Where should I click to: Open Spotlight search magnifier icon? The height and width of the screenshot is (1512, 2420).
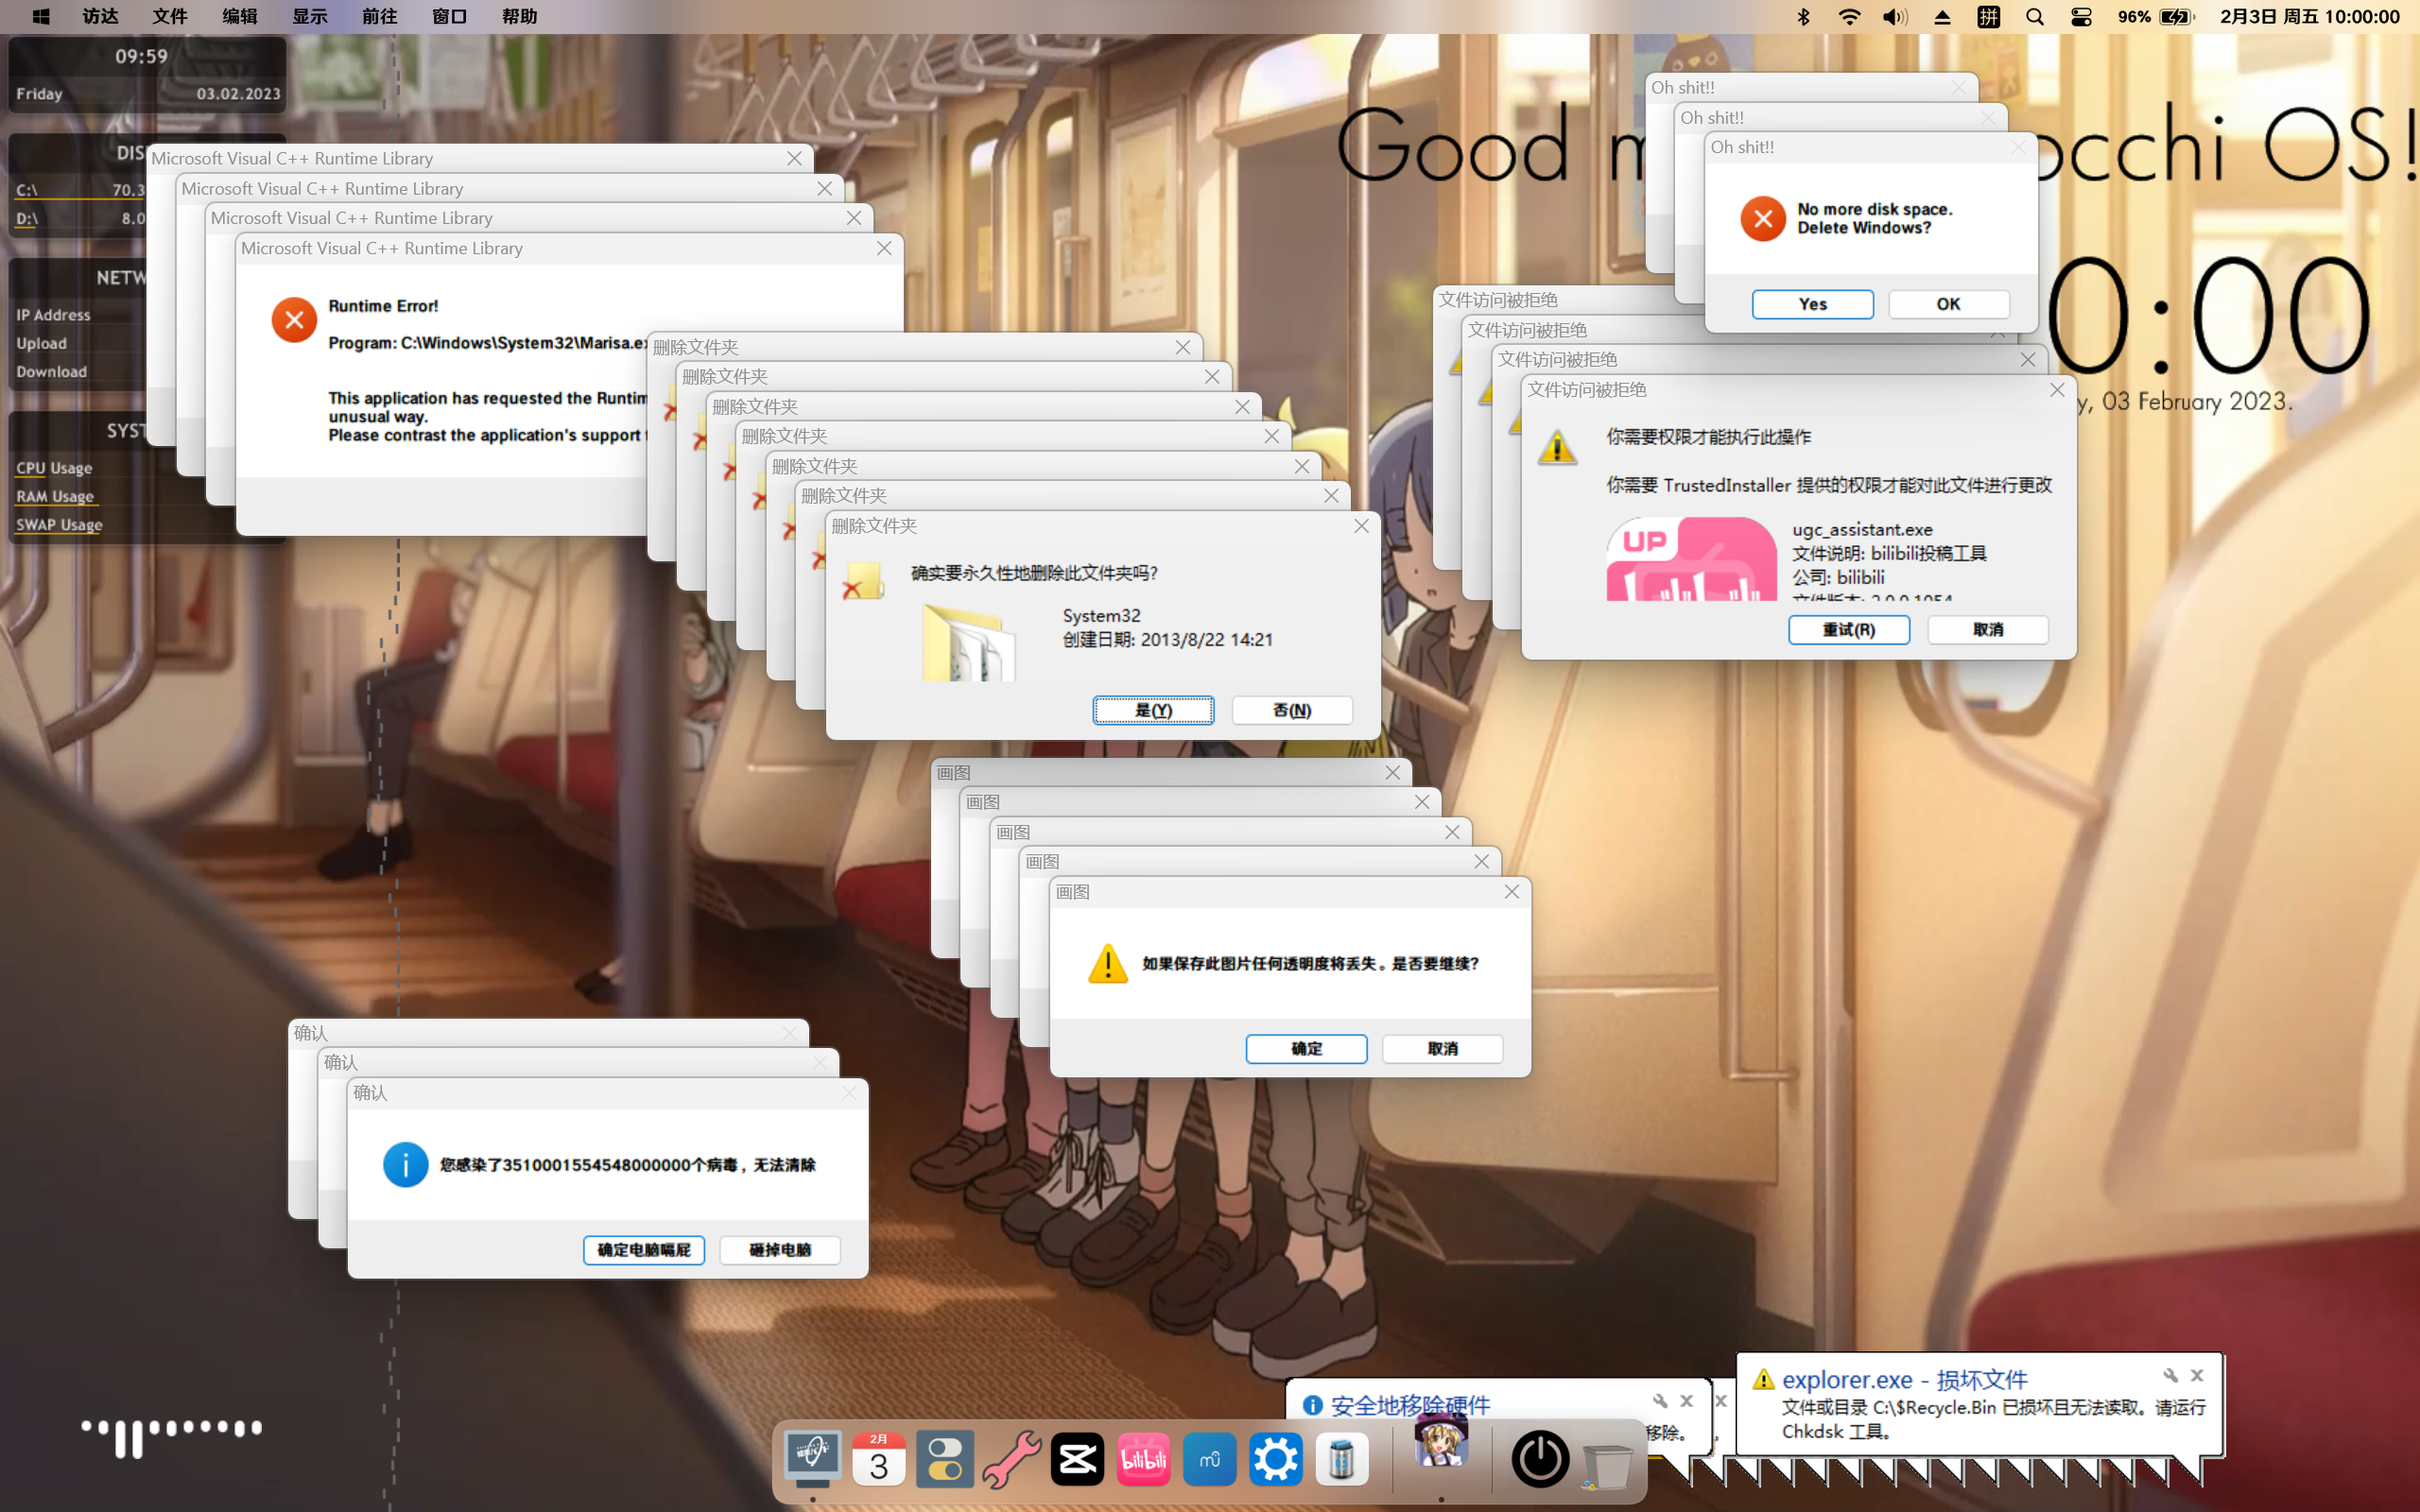coord(2035,17)
